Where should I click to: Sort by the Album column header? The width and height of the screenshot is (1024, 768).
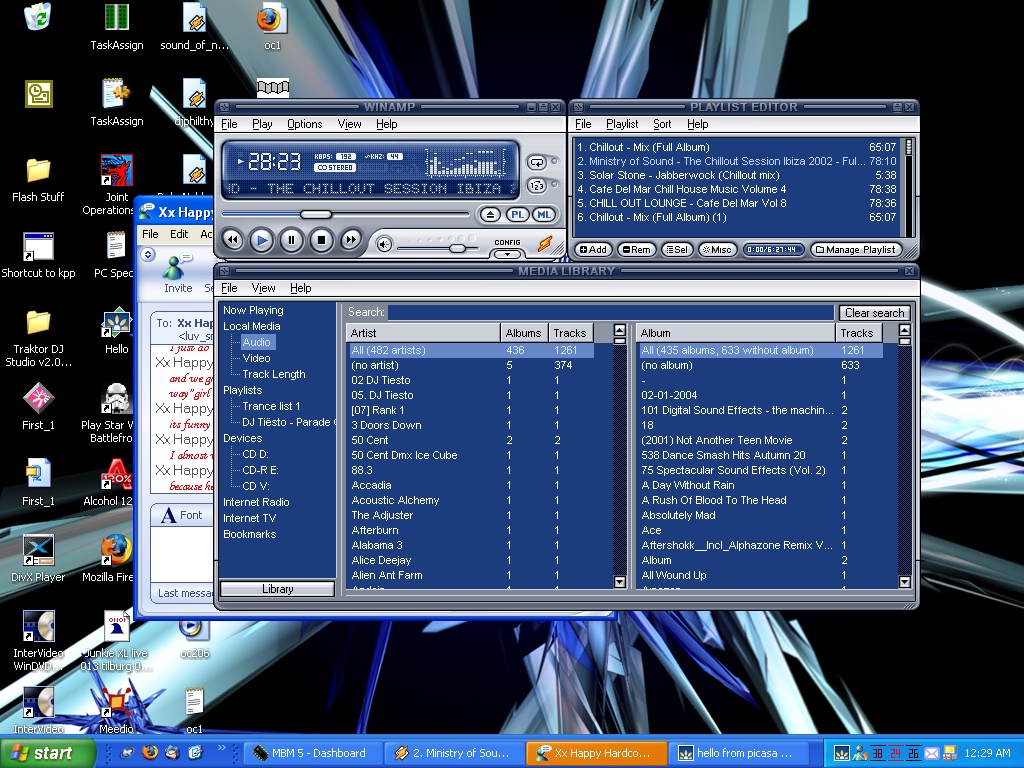[736, 333]
